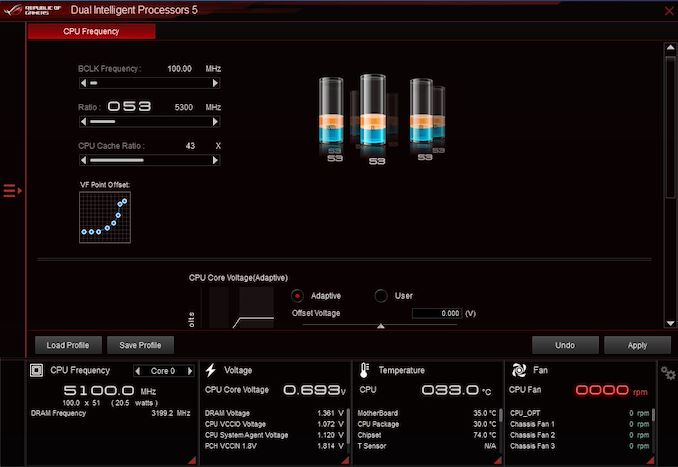678x467 pixels.
Task: Click the 5100.0 MHz frequency readout
Action: point(99,390)
